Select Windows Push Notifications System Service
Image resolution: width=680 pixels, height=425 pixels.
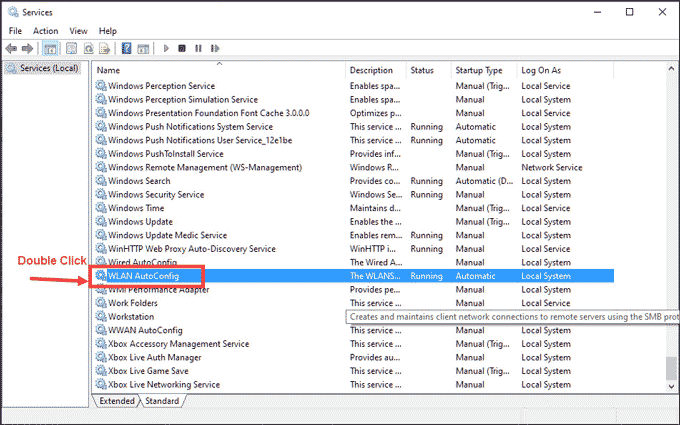click(x=190, y=126)
